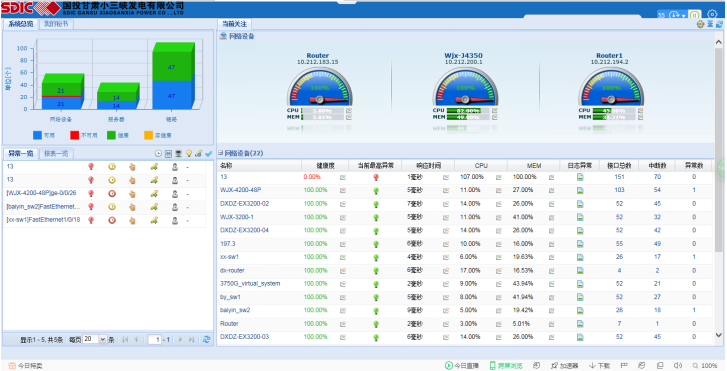Click the refresh icon at top right of the focus panel

[719, 24]
